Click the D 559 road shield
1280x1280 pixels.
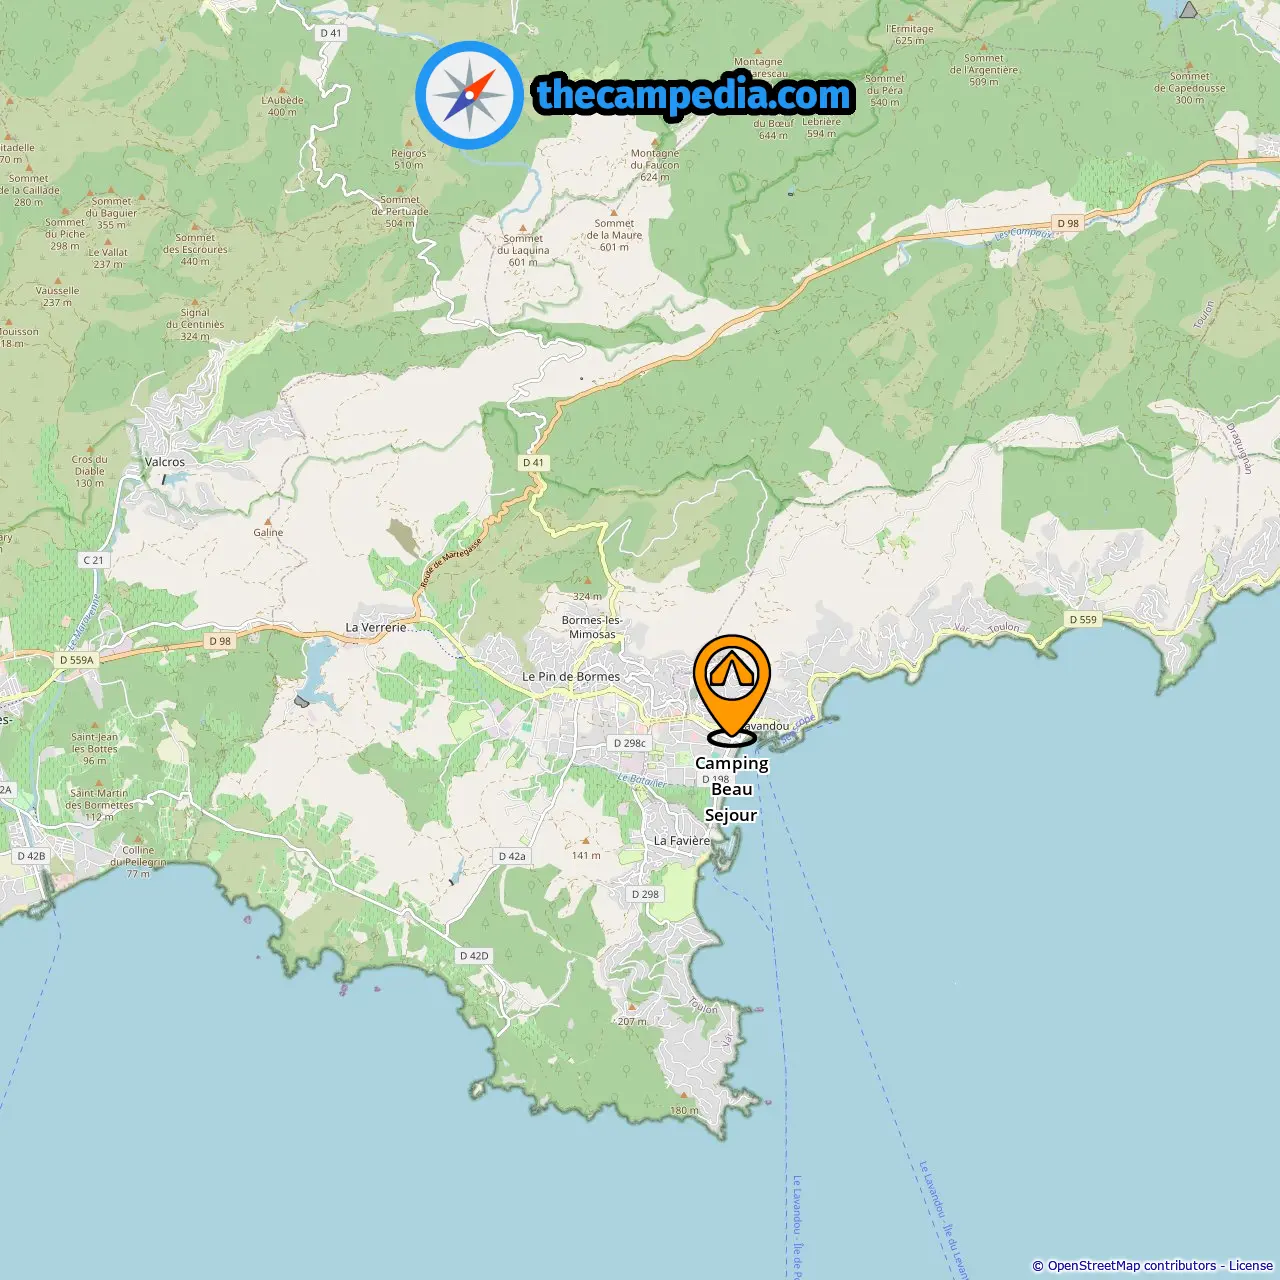1083,620
